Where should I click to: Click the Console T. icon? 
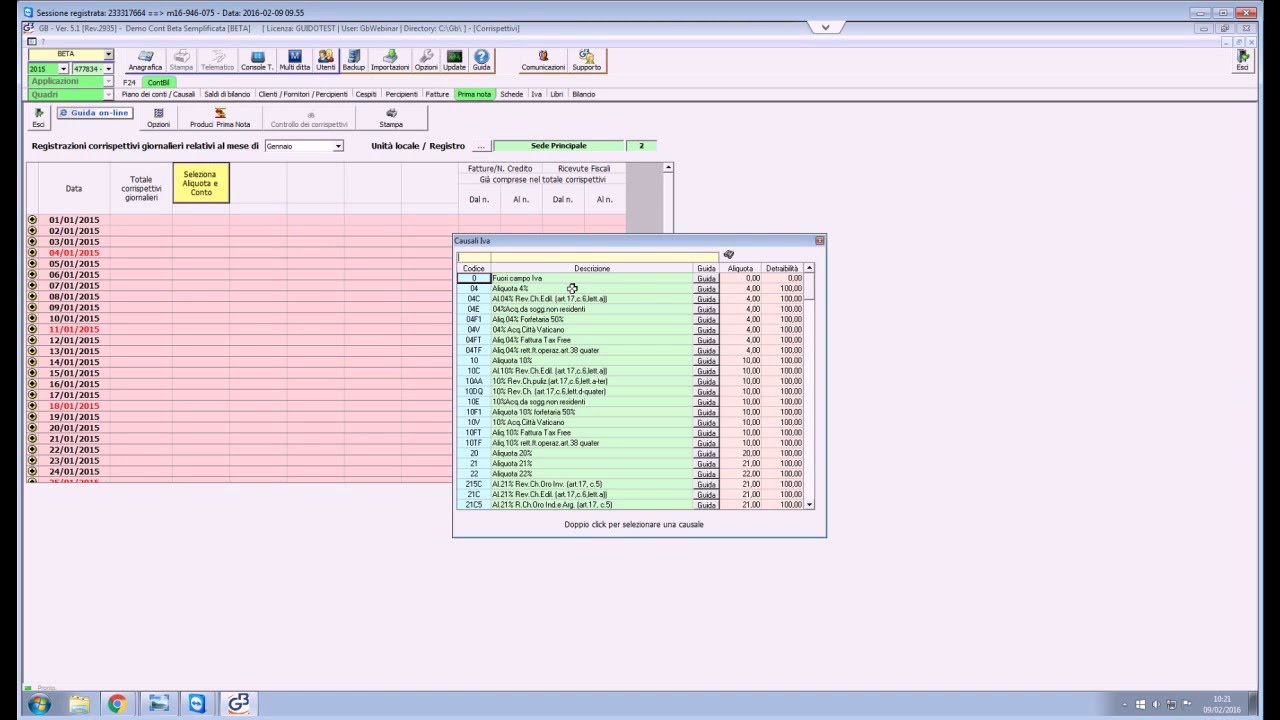tap(257, 60)
